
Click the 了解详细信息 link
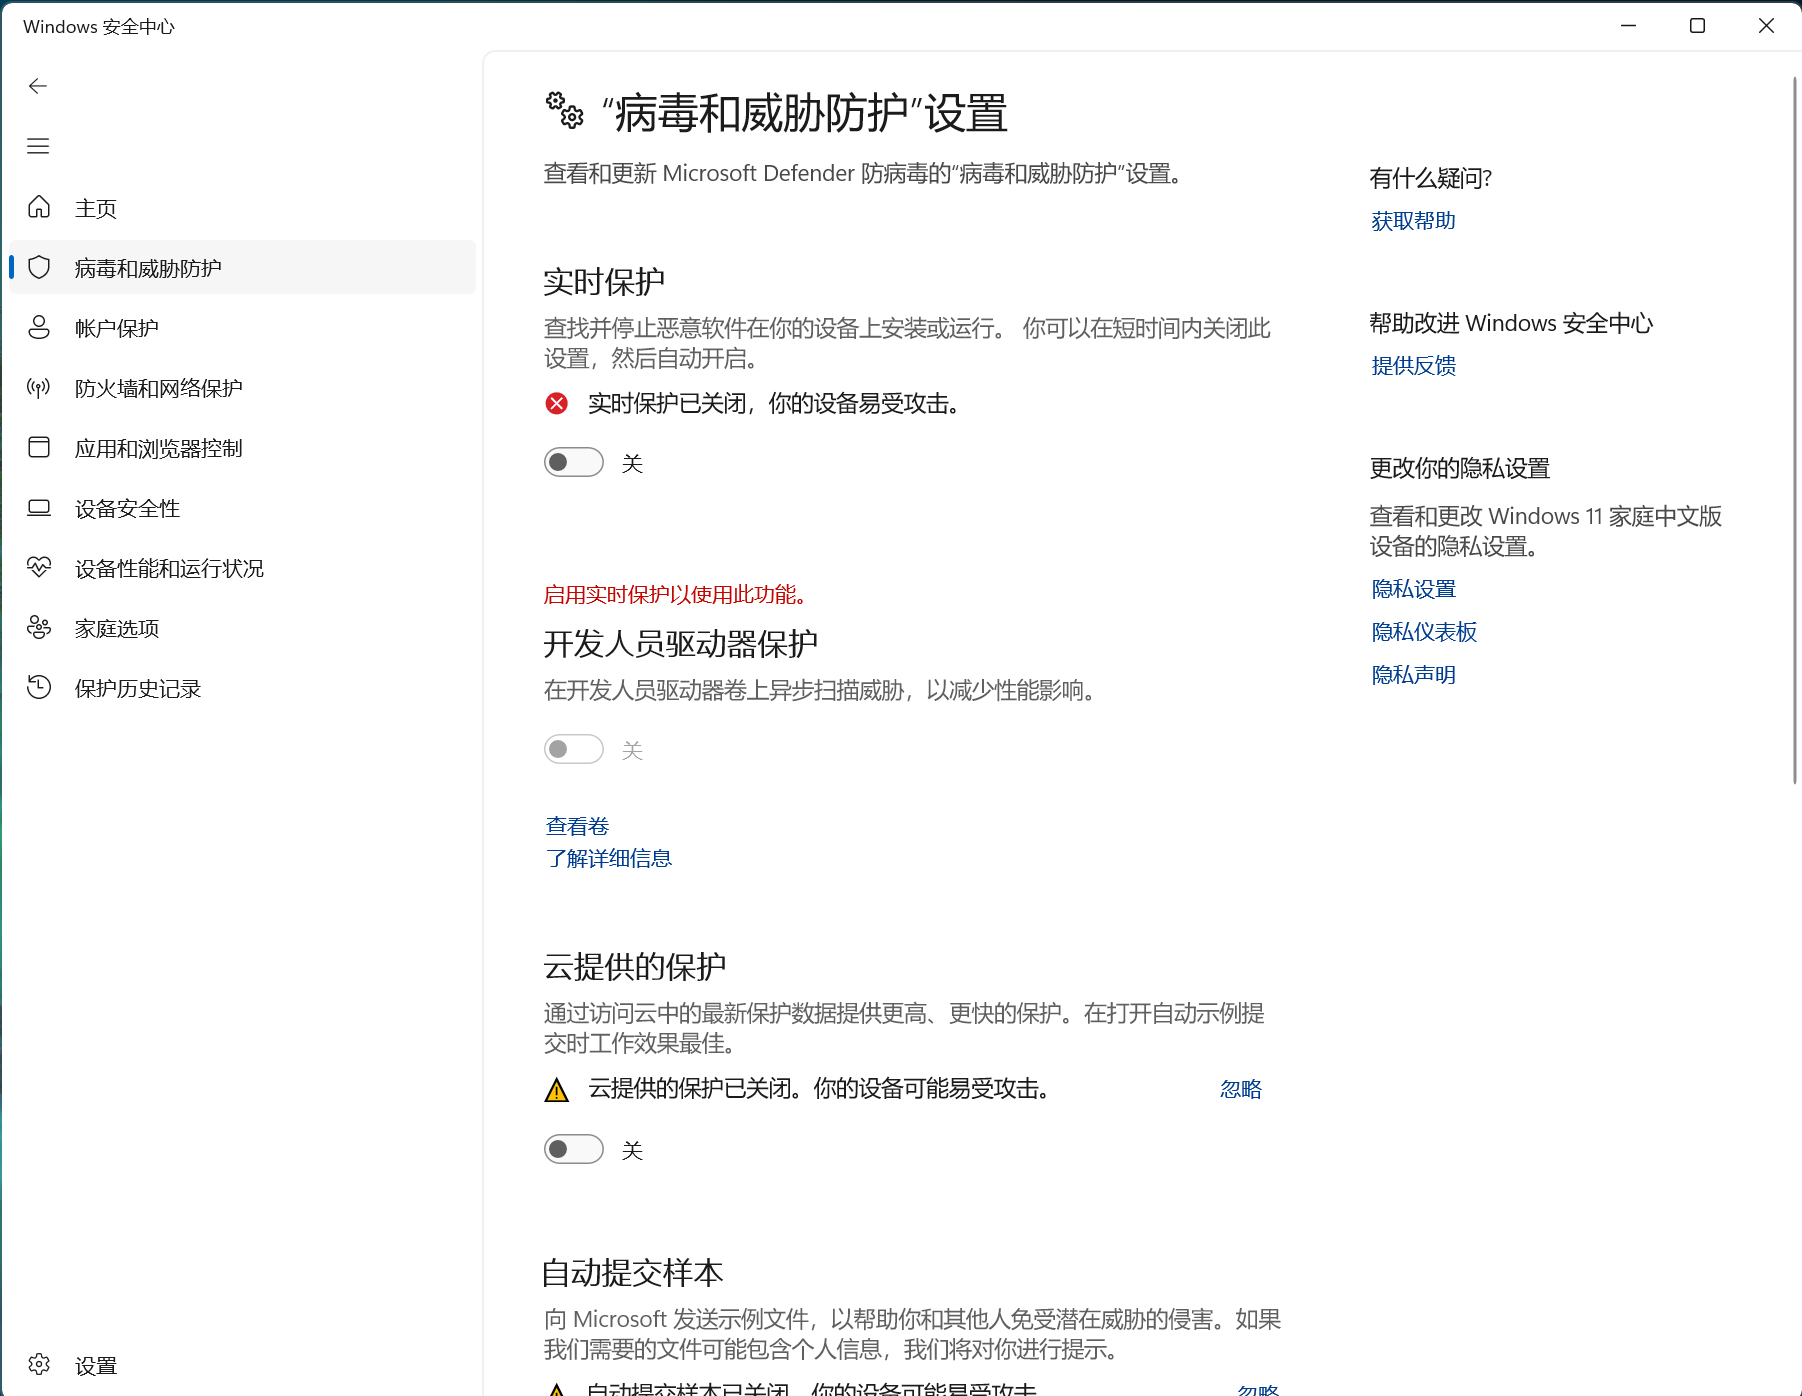pos(608,858)
